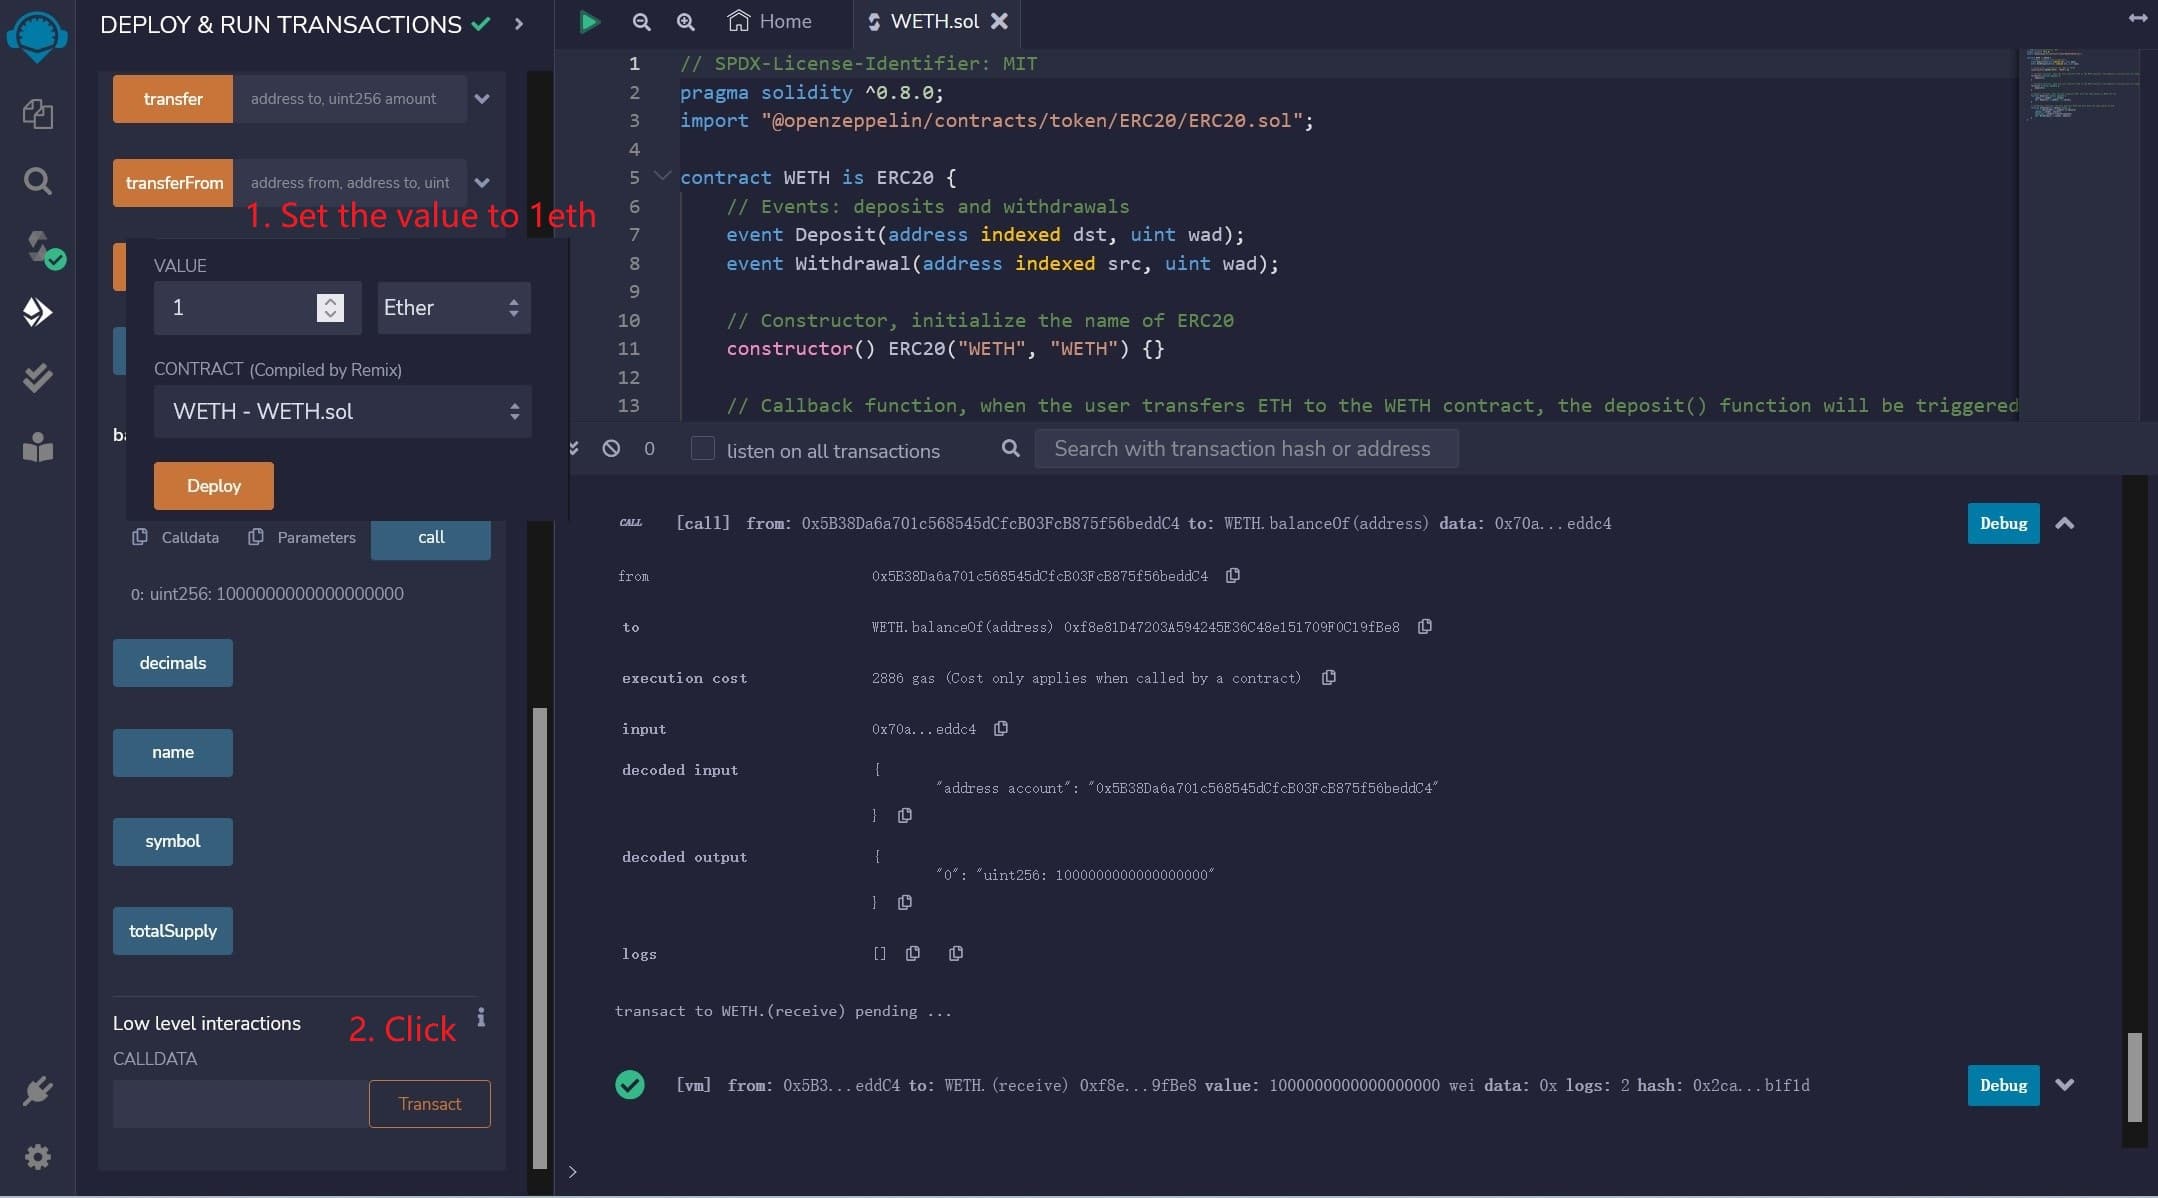Open the LearnEth plugin sidebar icon

pyautogui.click(x=37, y=446)
